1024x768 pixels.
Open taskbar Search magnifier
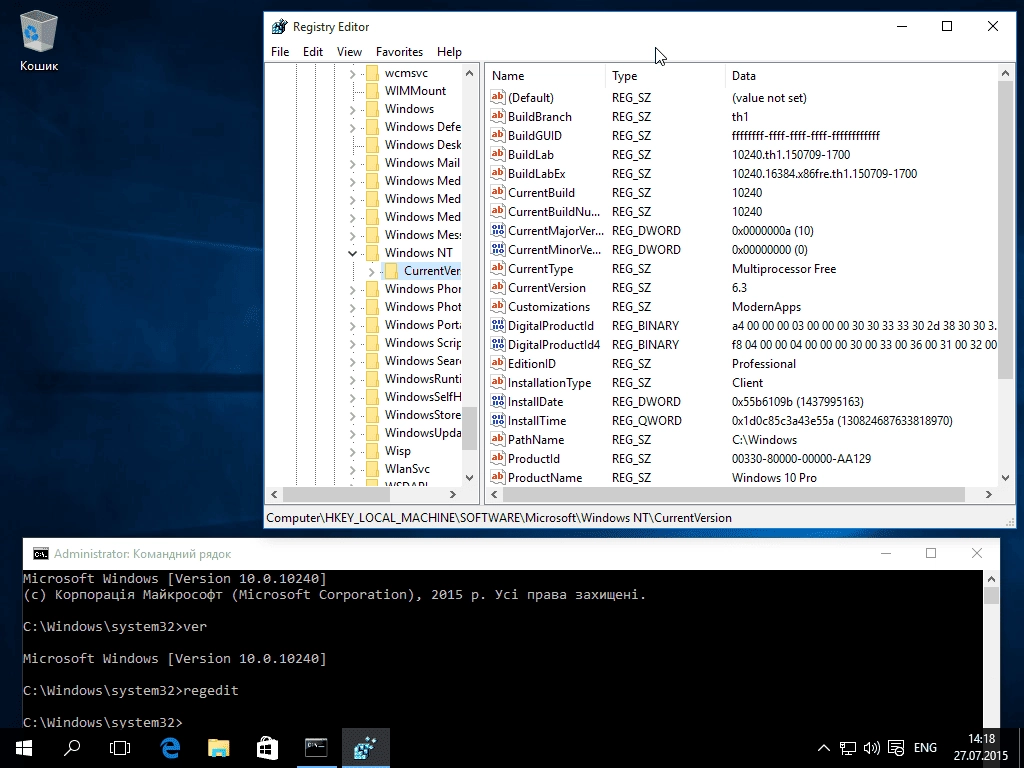[x=72, y=748]
